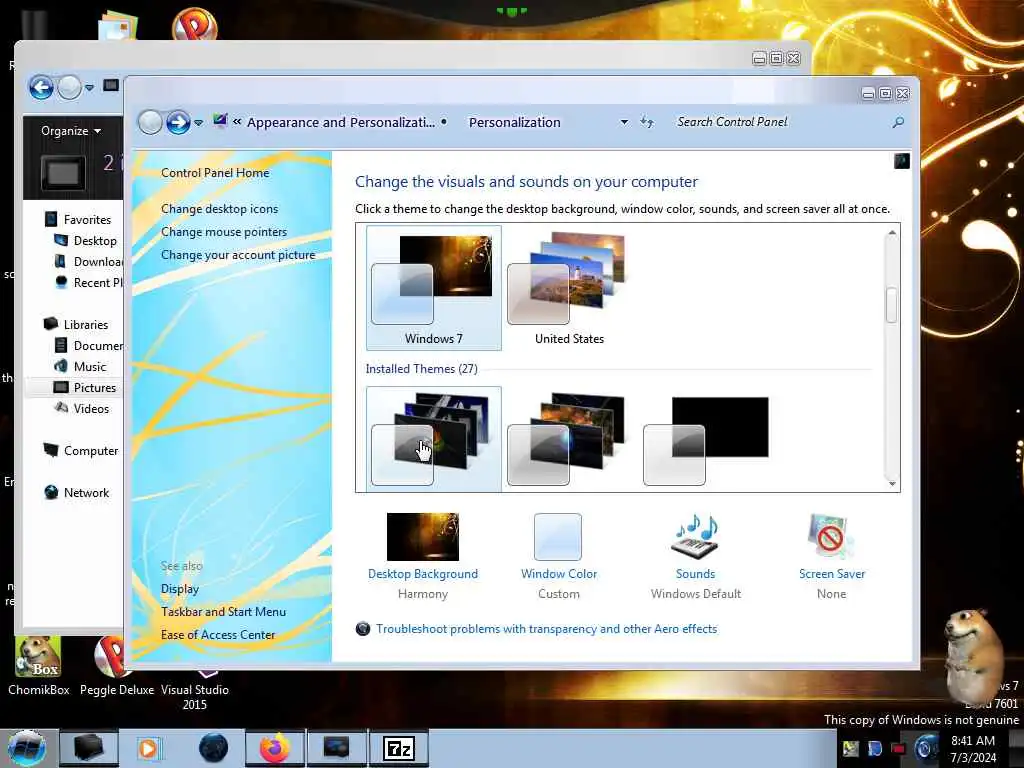Open Organize menu in Explorer window
The image size is (1024, 768).
tap(71, 131)
